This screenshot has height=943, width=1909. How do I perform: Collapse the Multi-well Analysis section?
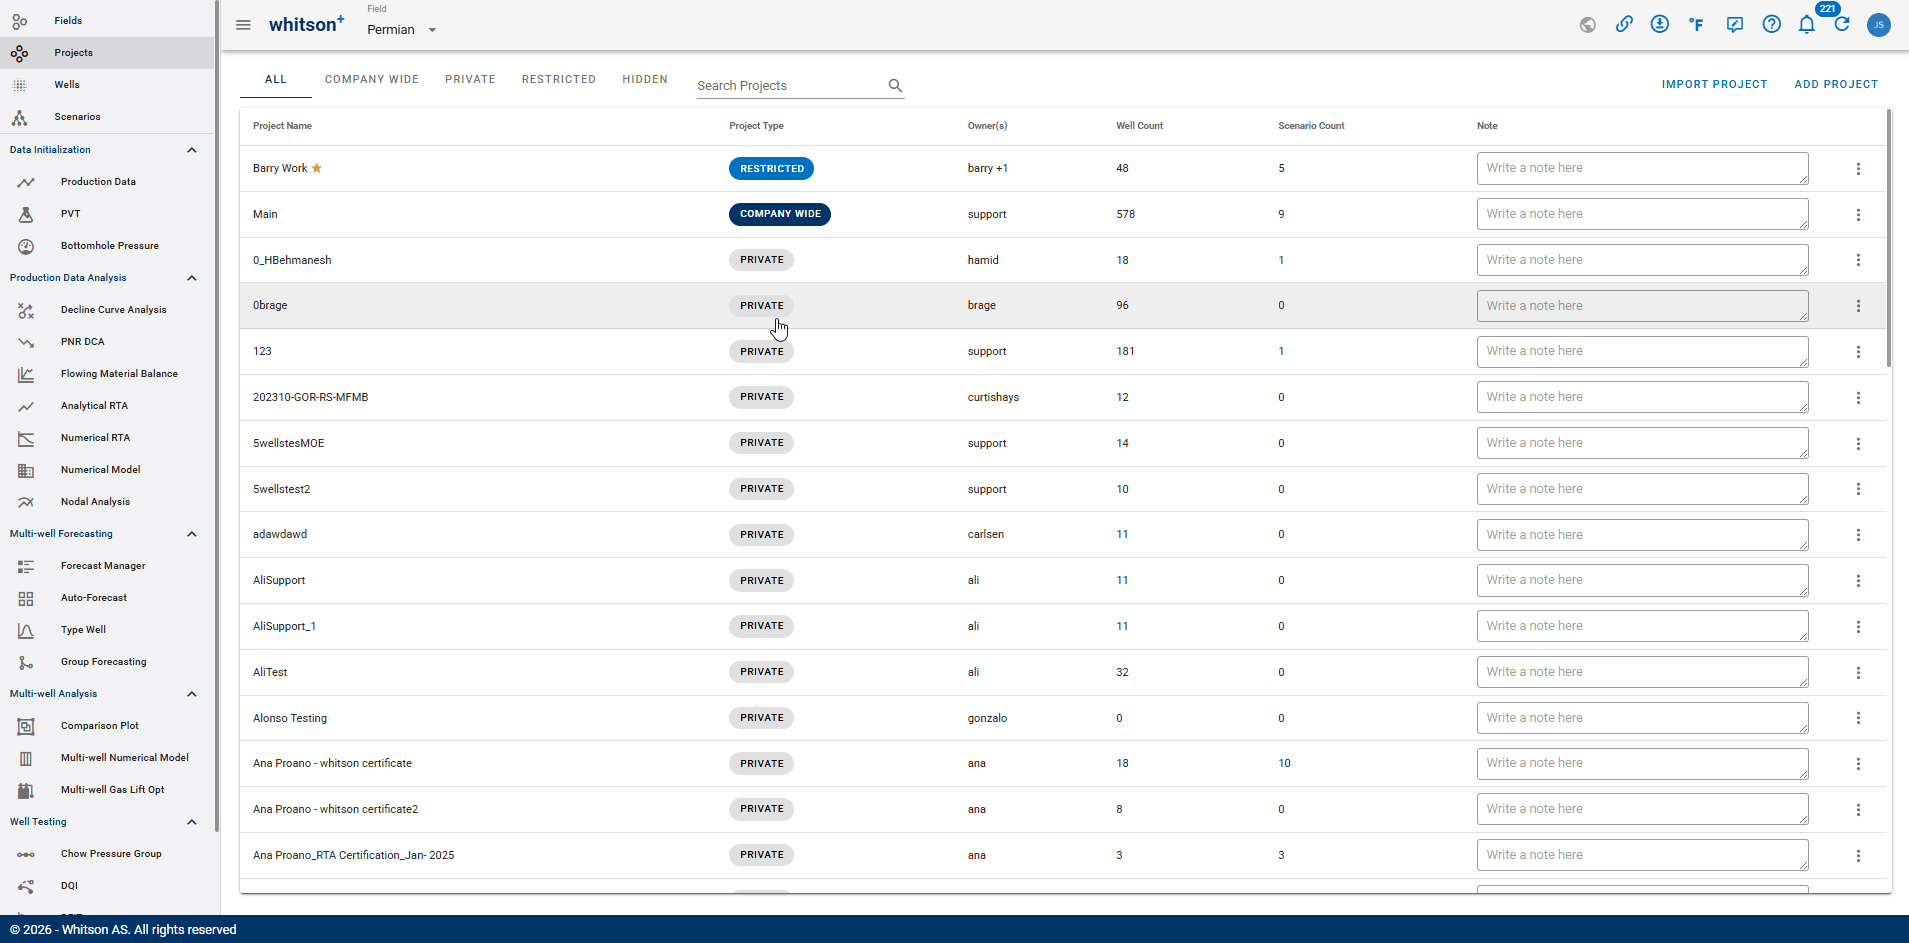[191, 694]
